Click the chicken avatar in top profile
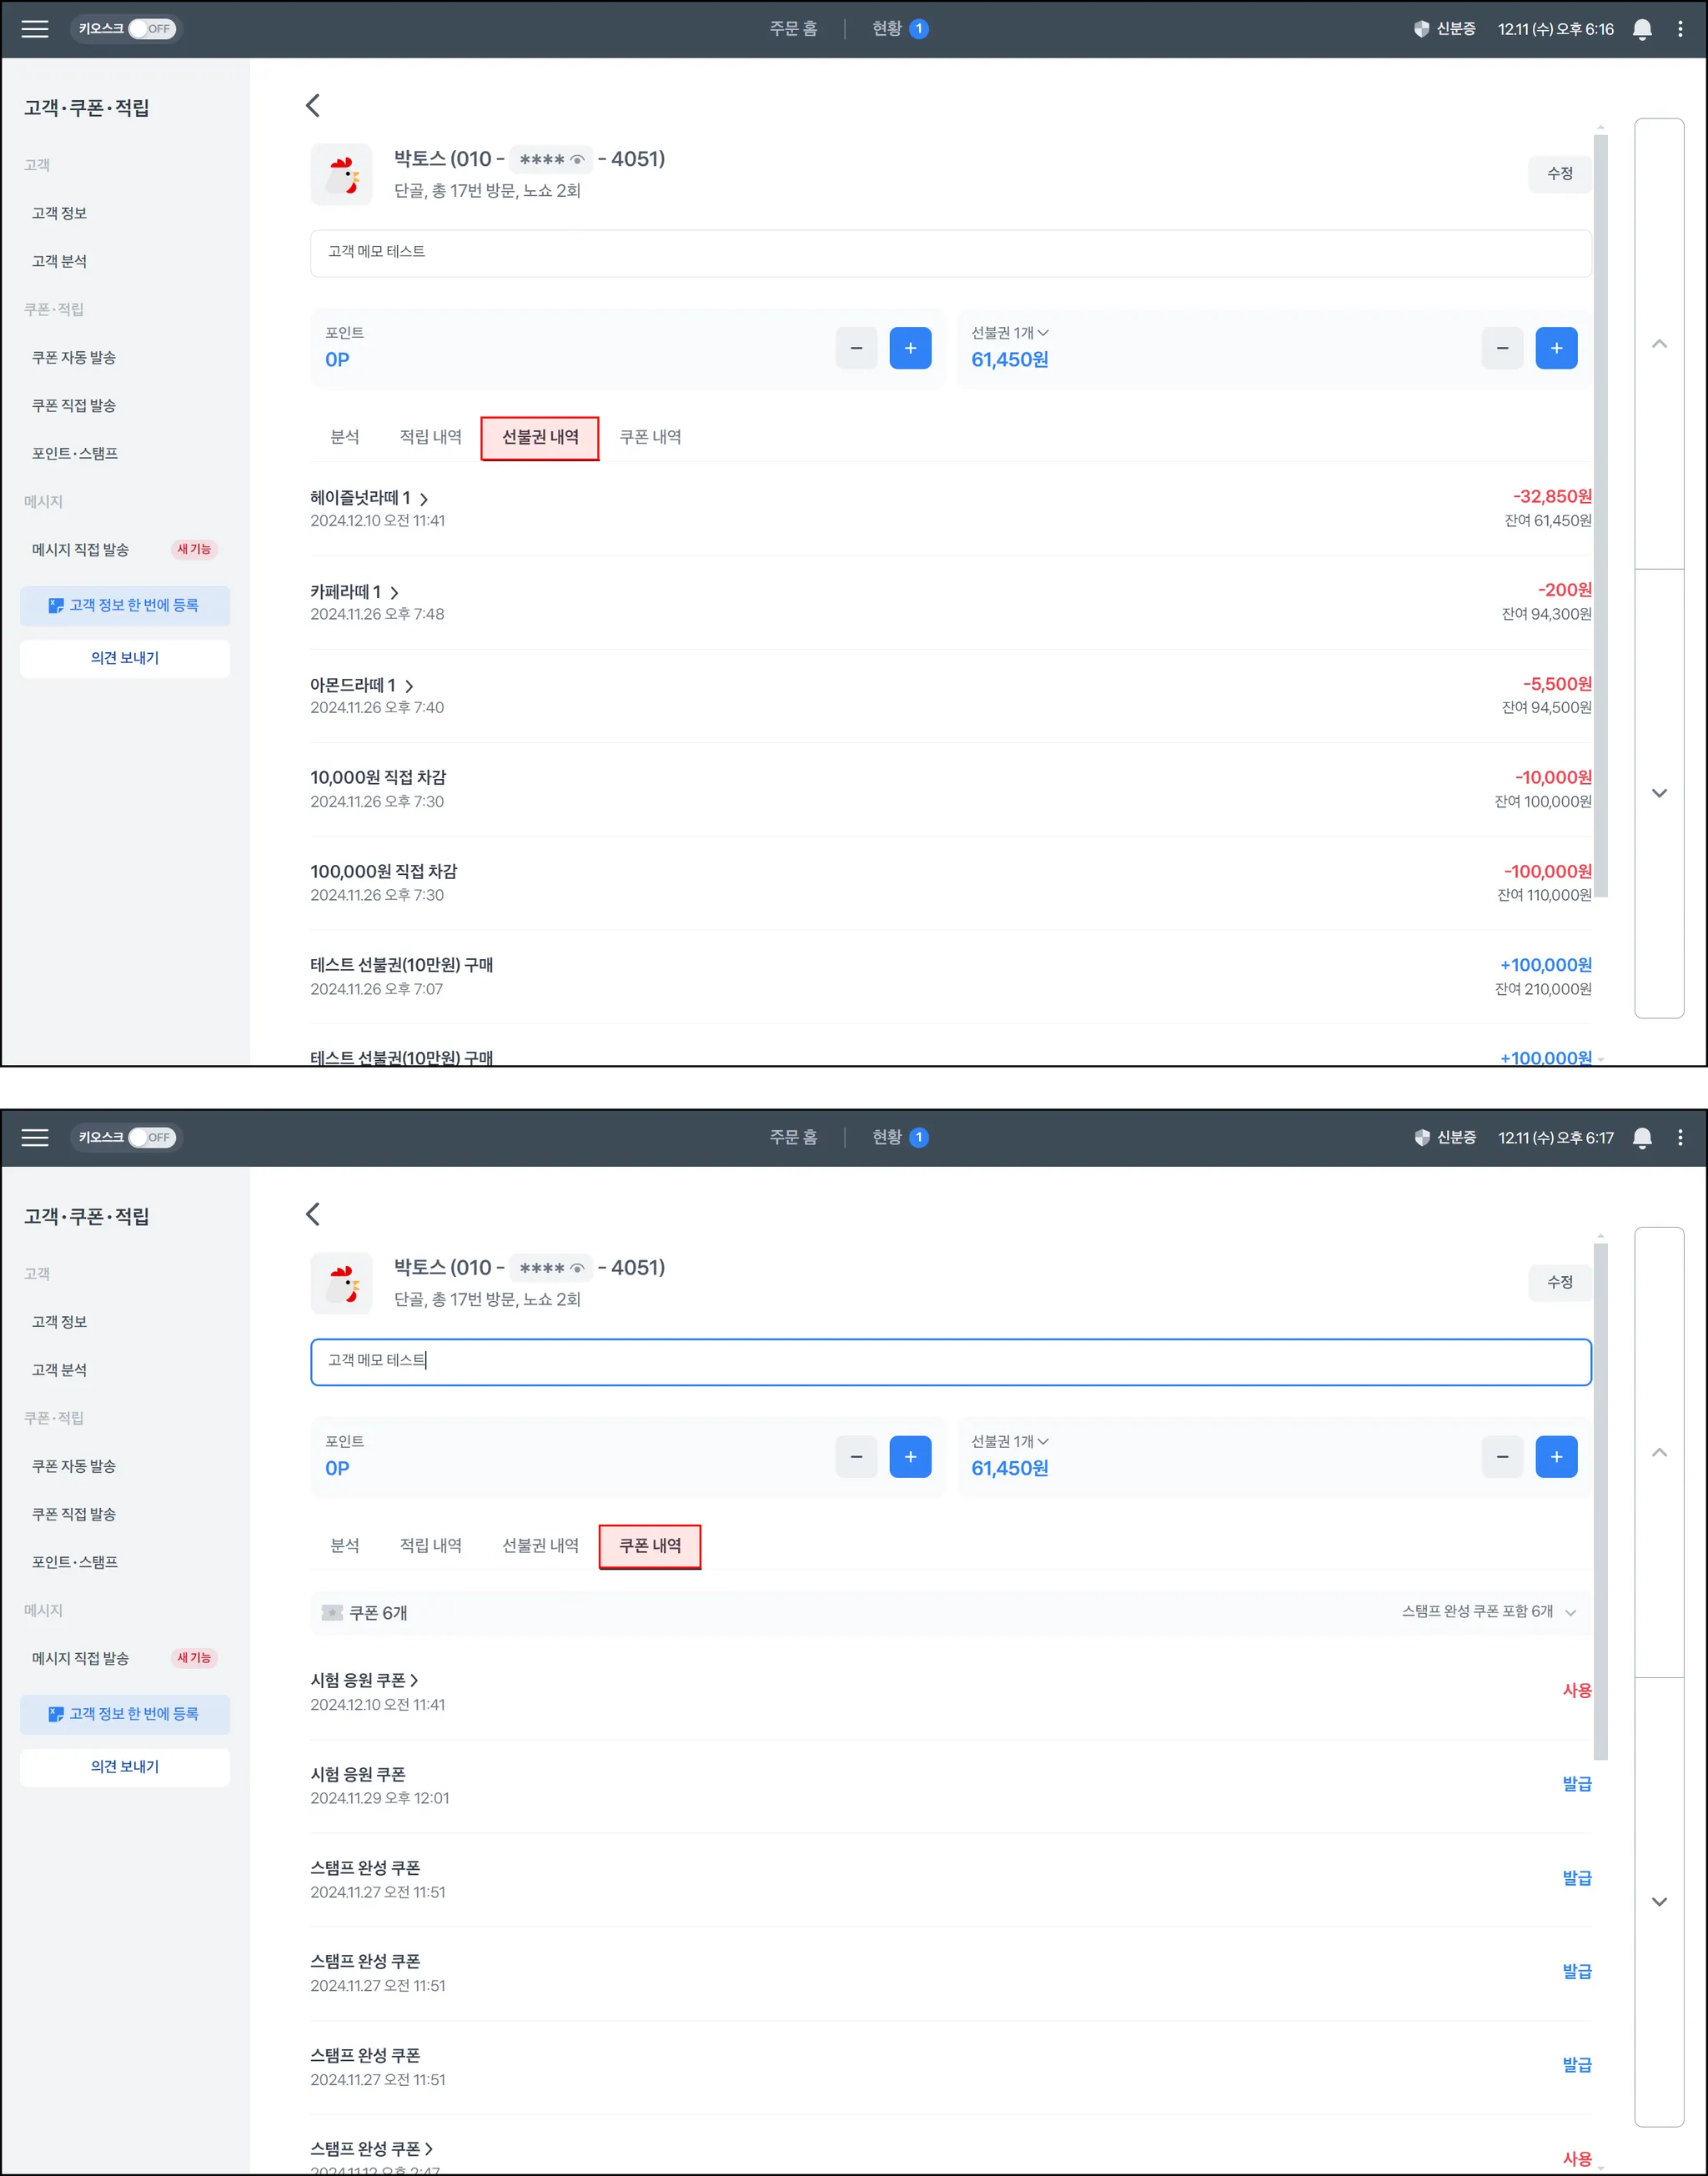The height and width of the screenshot is (2176, 1708). pos(342,175)
